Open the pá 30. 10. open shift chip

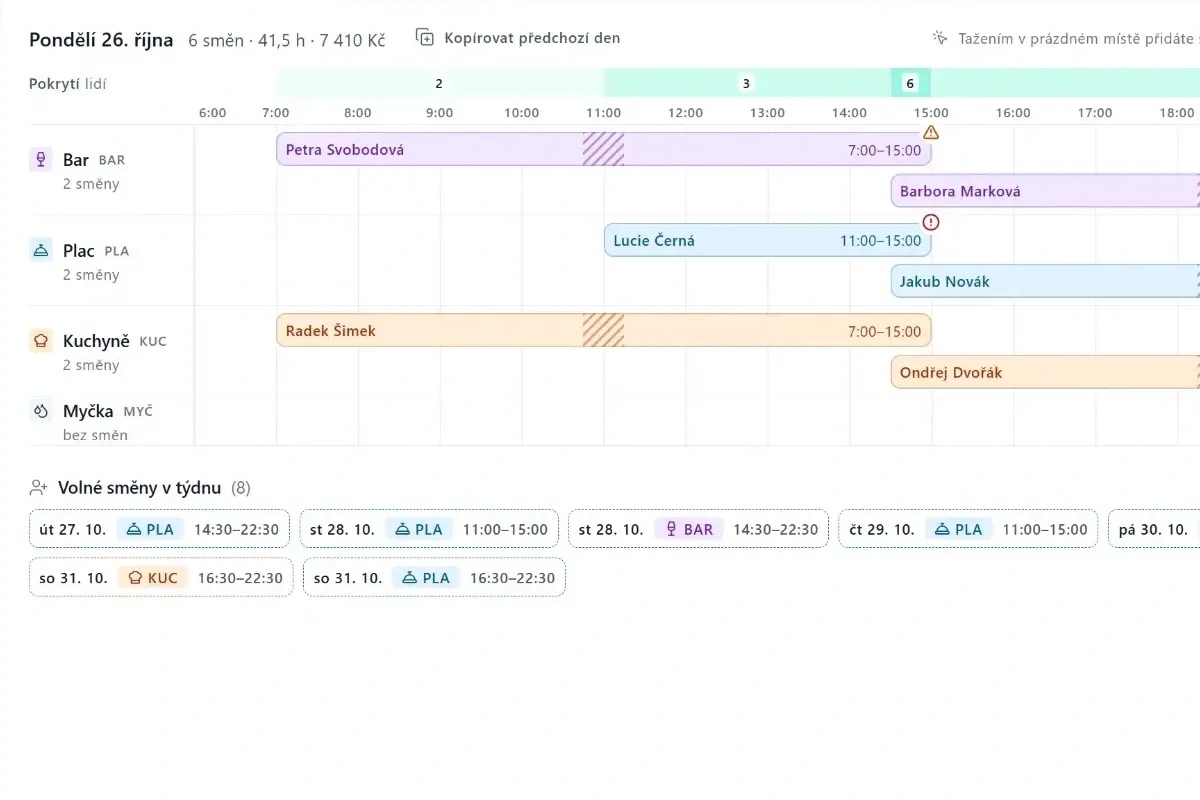click(x=1154, y=529)
